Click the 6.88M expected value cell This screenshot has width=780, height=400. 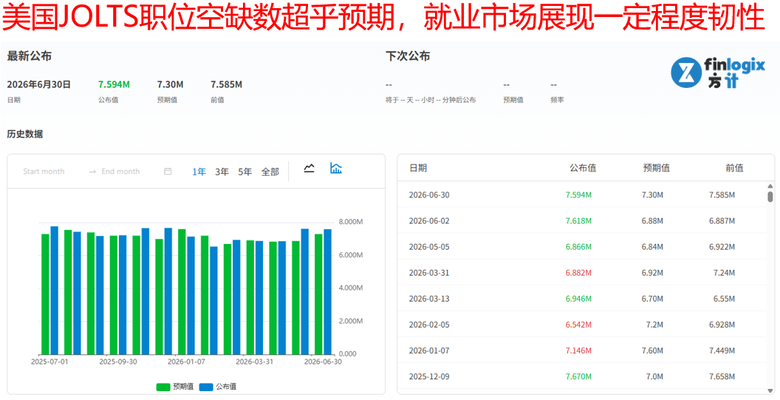pos(652,221)
